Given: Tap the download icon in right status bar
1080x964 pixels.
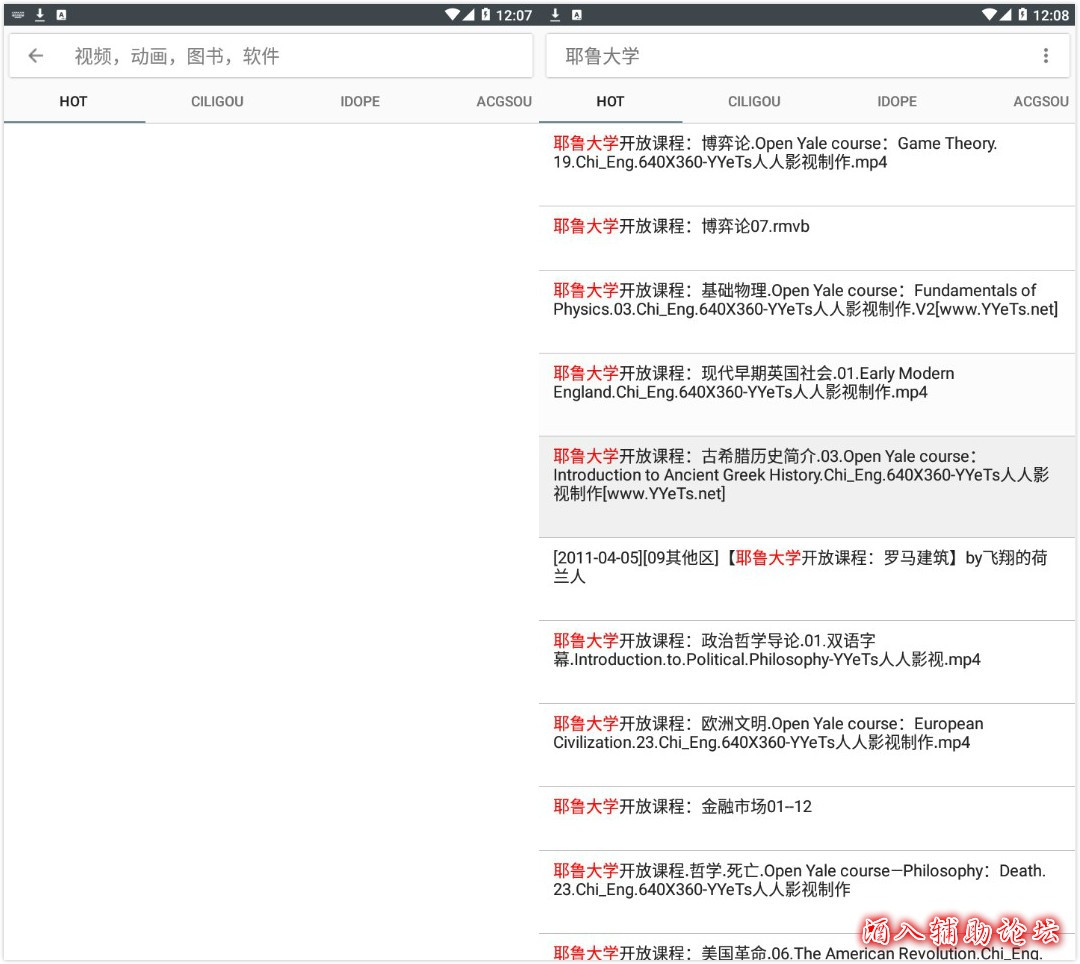Looking at the screenshot, I should tap(555, 14).
